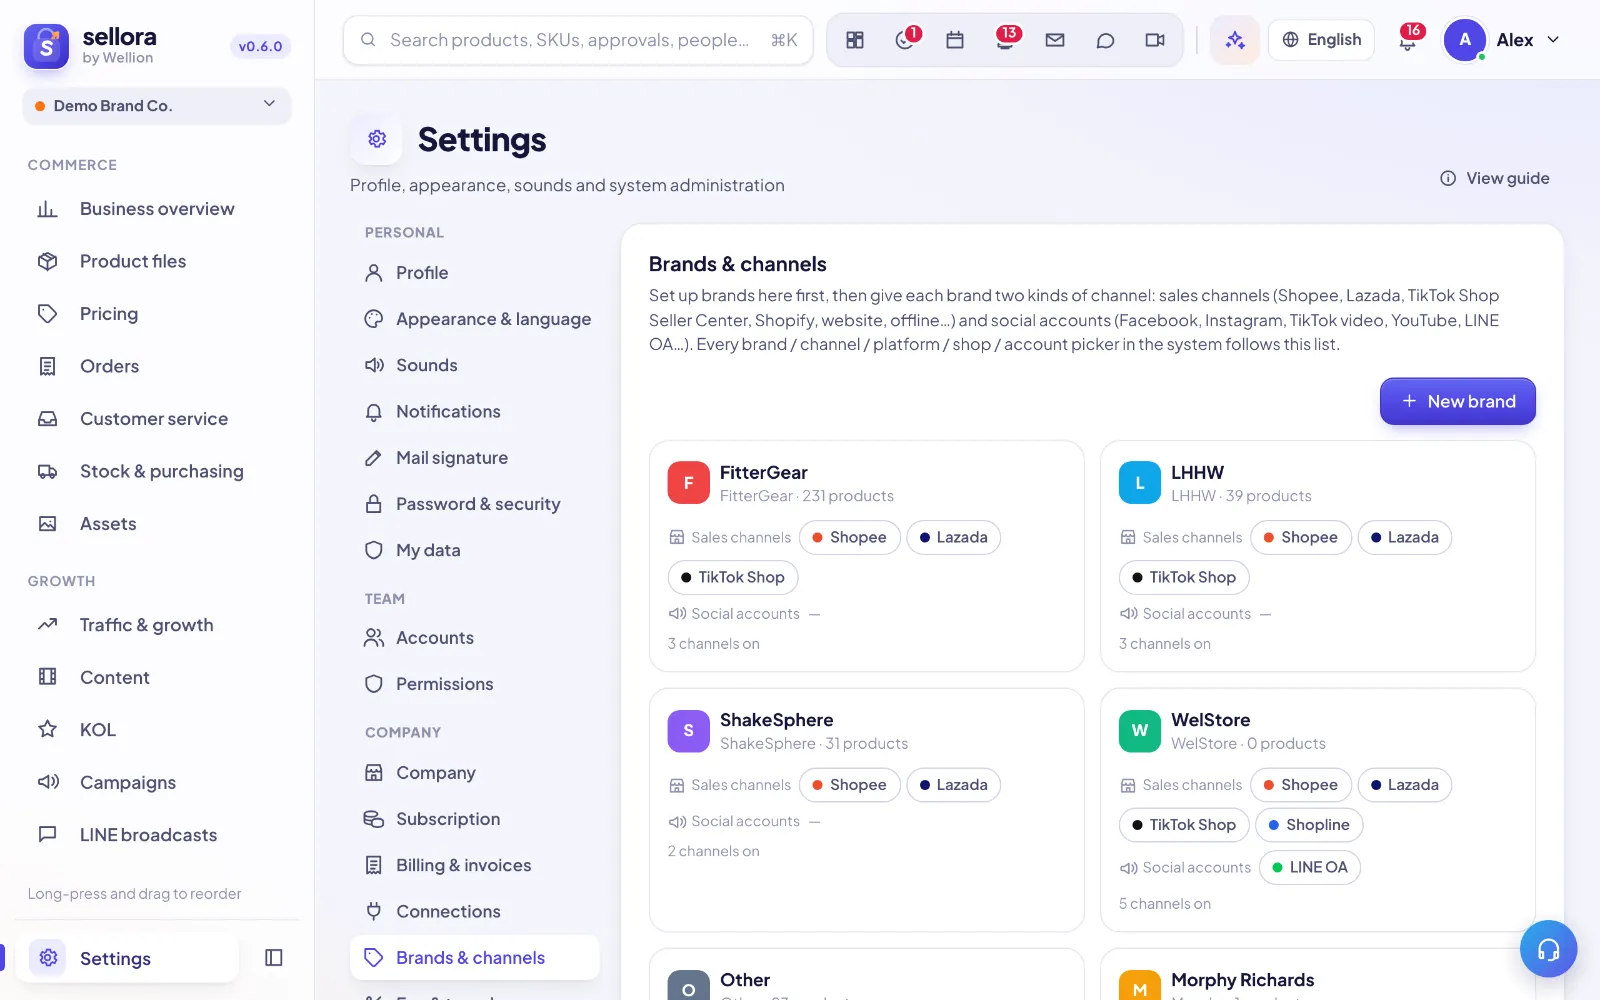Focus the search products input field
The width and height of the screenshot is (1600, 1000).
(578, 40)
